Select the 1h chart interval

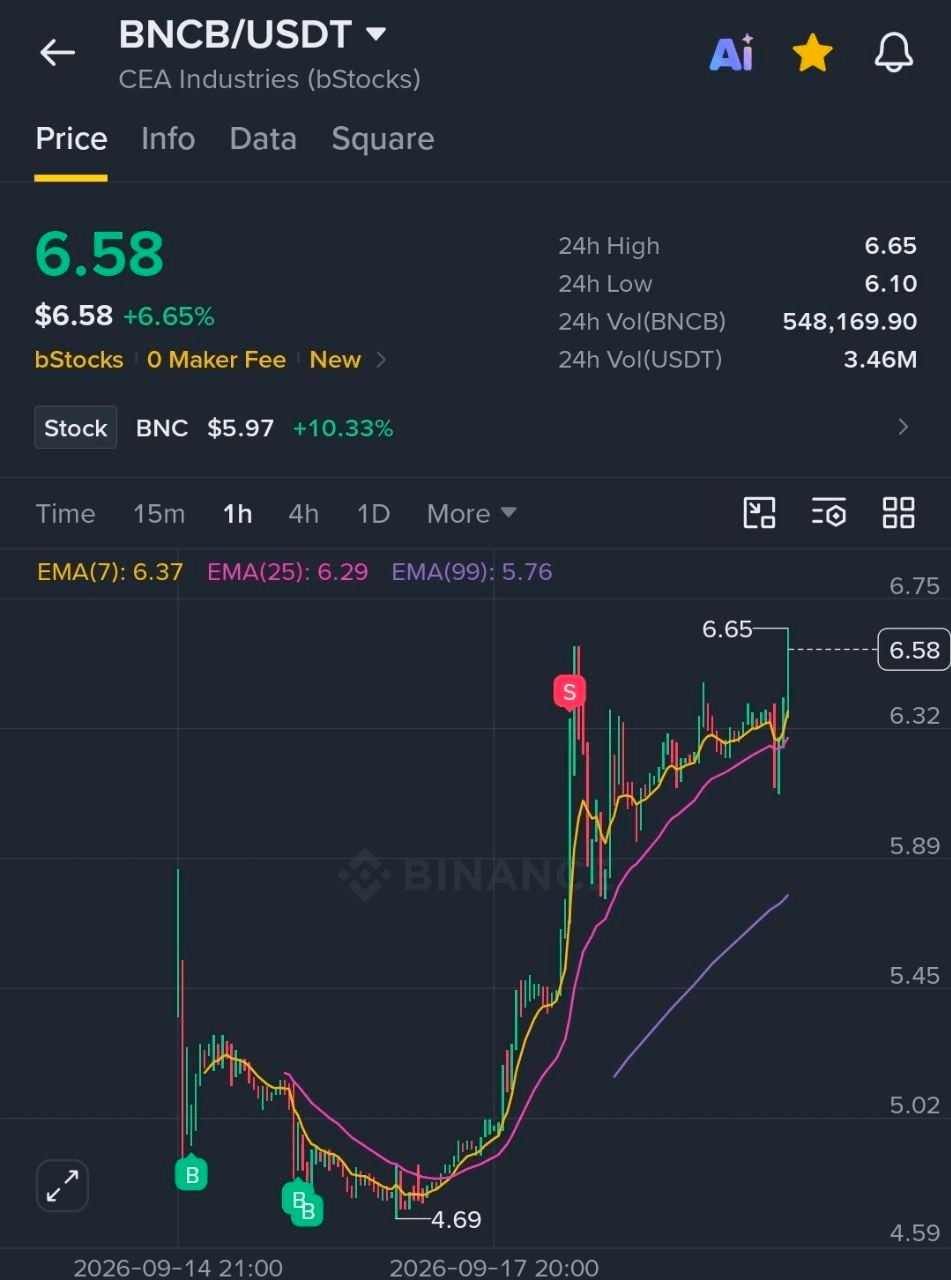pos(237,514)
